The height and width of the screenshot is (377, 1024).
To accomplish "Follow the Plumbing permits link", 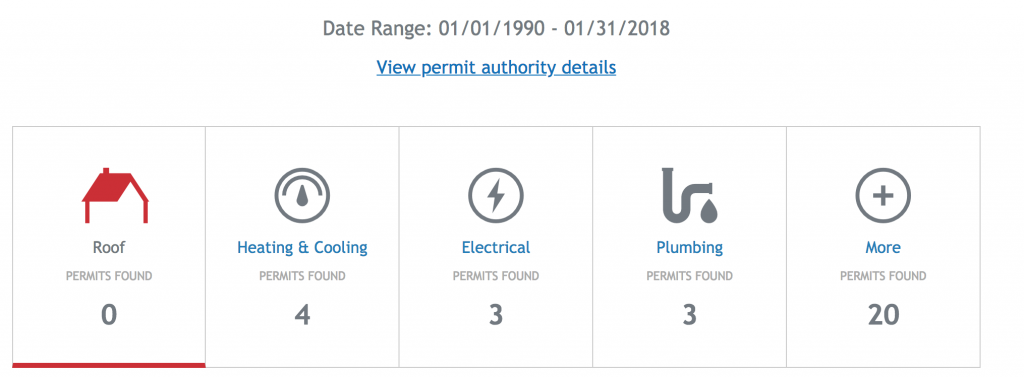I will pos(690,248).
